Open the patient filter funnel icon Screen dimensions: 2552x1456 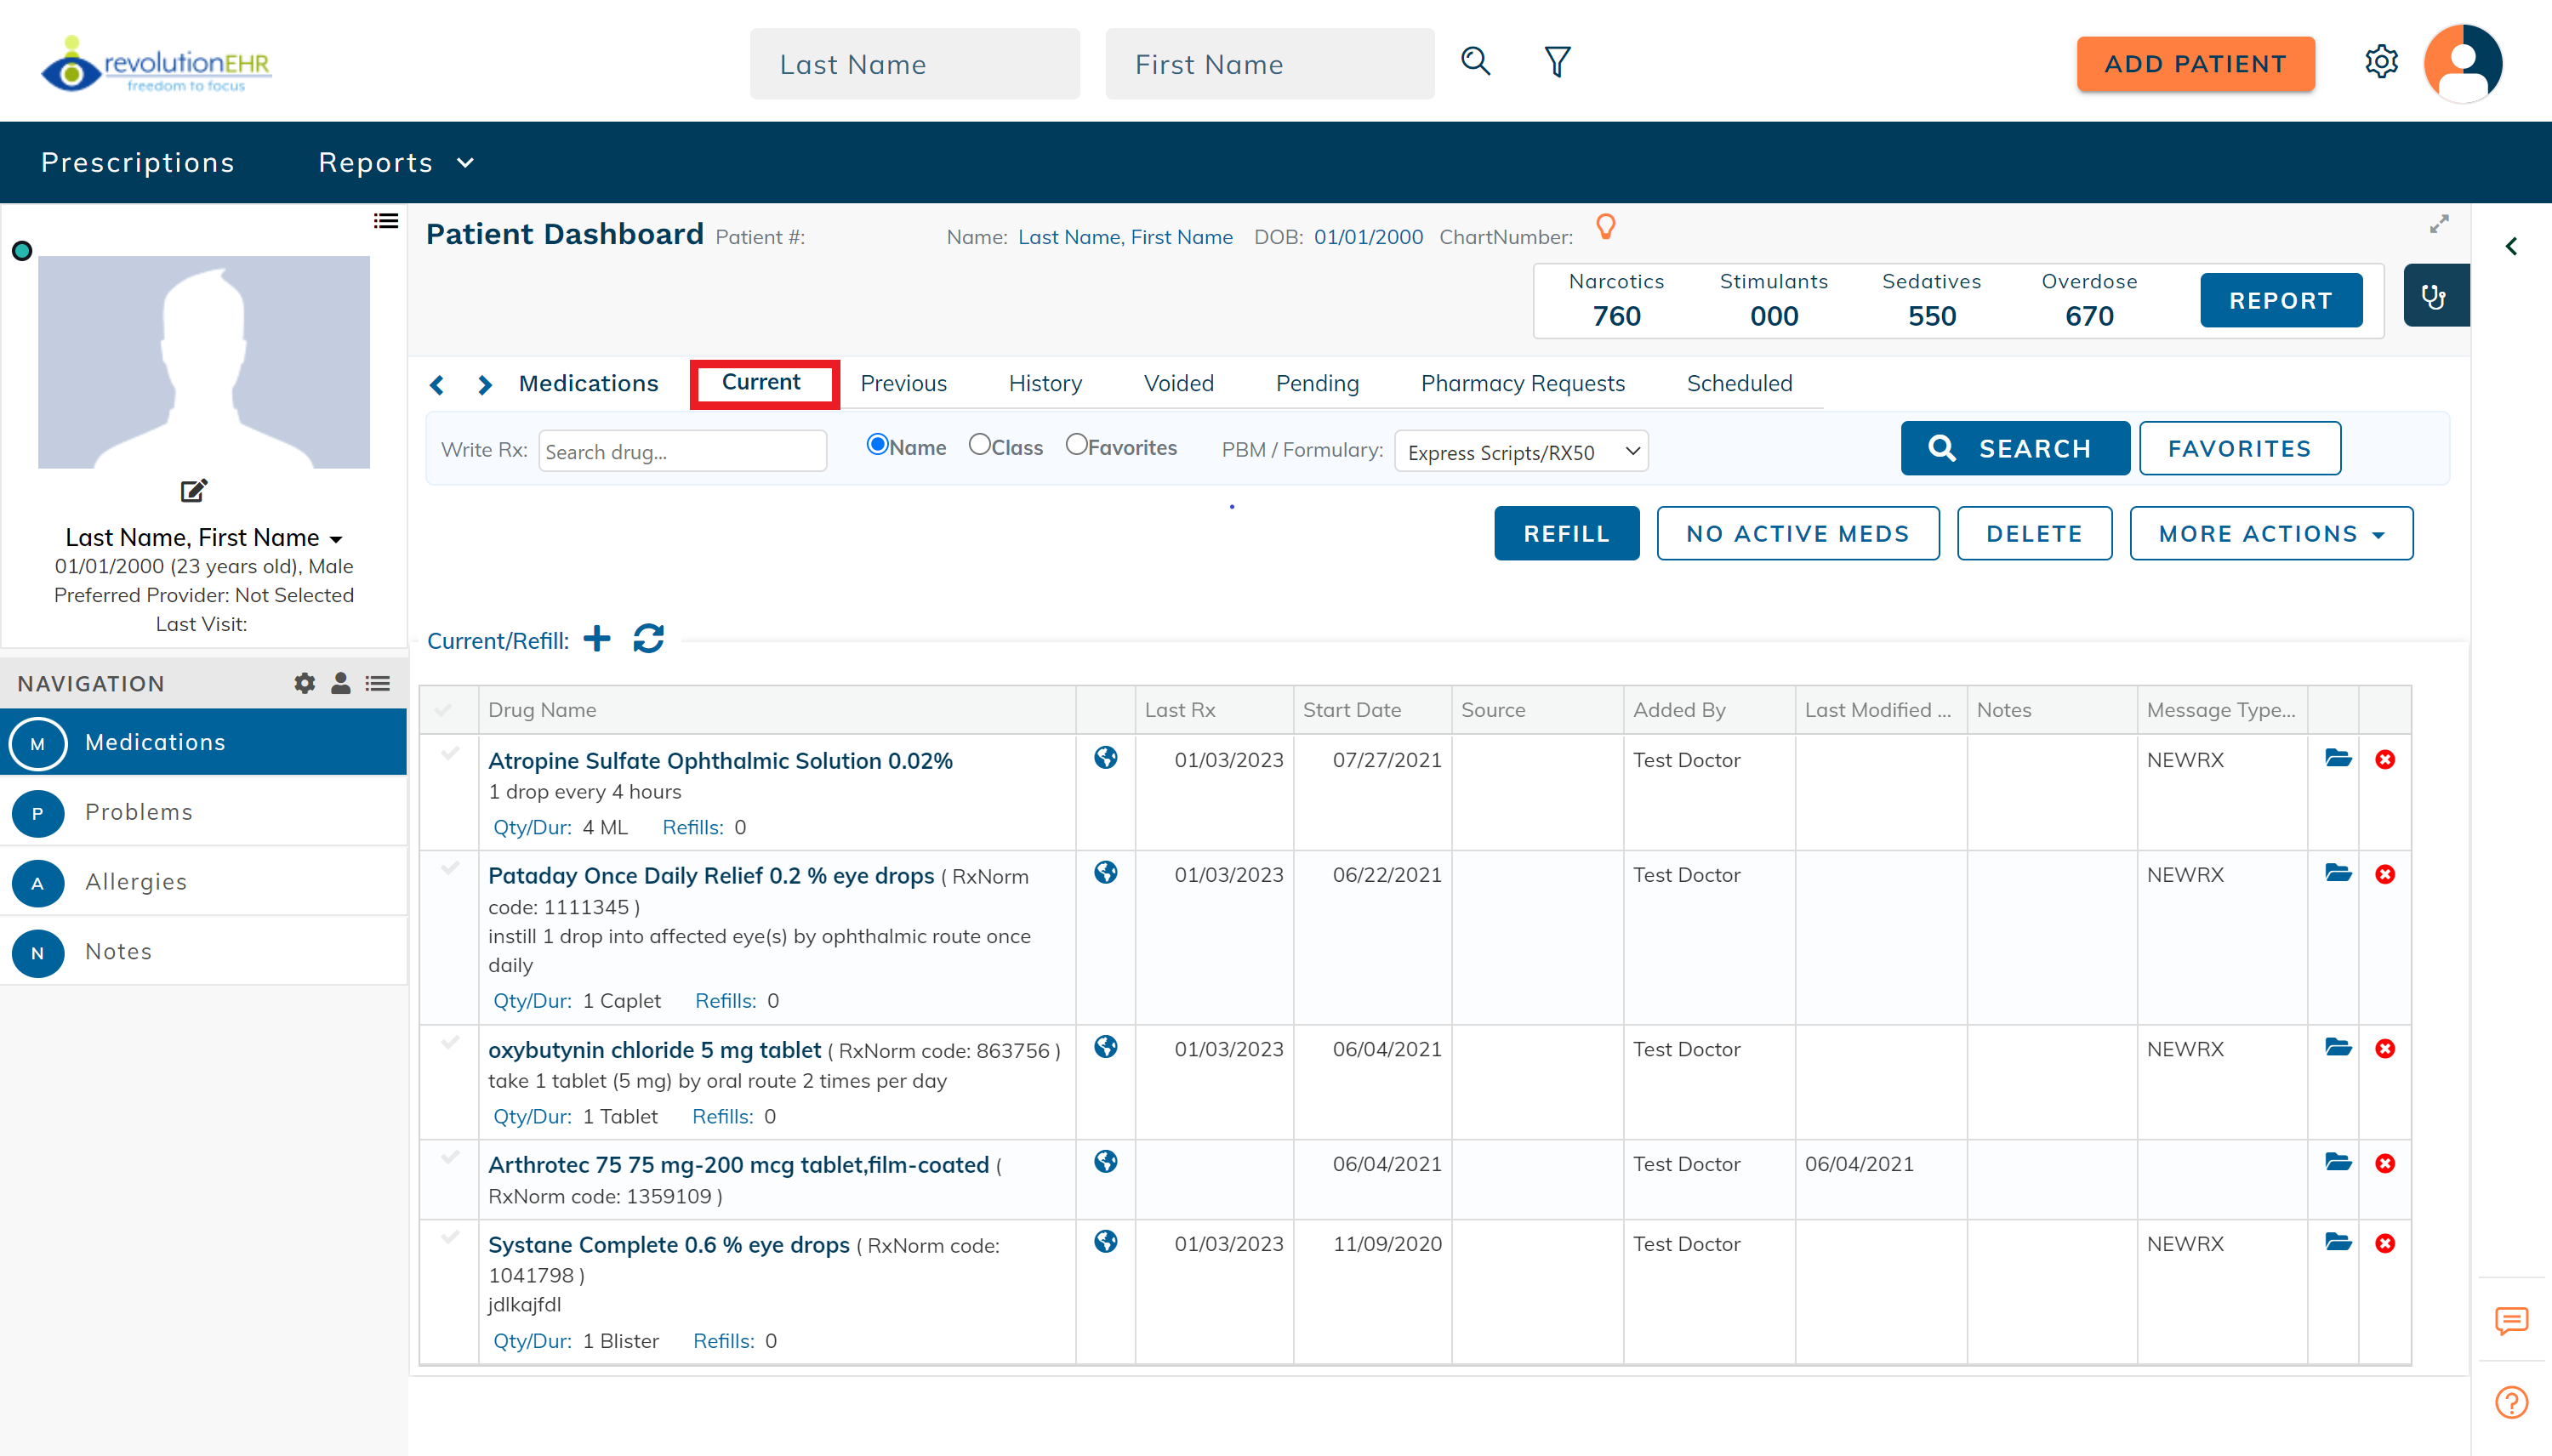1557,62
